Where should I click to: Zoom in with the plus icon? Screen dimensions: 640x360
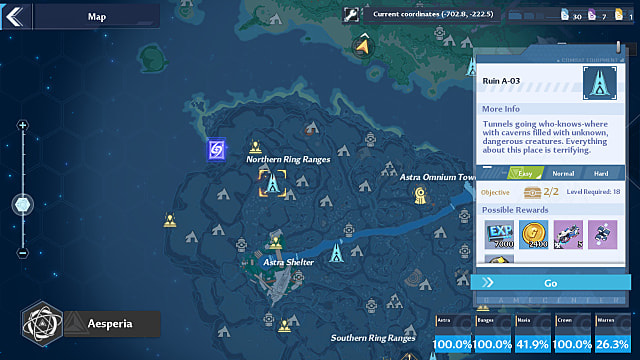pyautogui.click(x=22, y=125)
